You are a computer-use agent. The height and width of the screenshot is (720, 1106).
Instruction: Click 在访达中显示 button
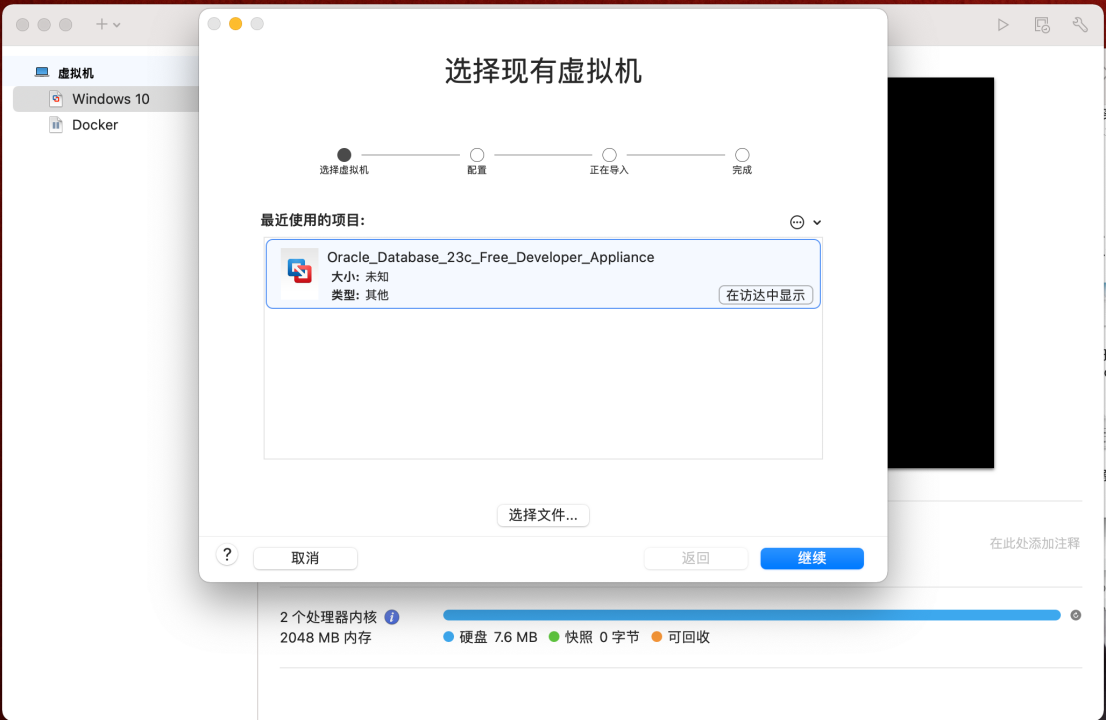[x=765, y=295]
